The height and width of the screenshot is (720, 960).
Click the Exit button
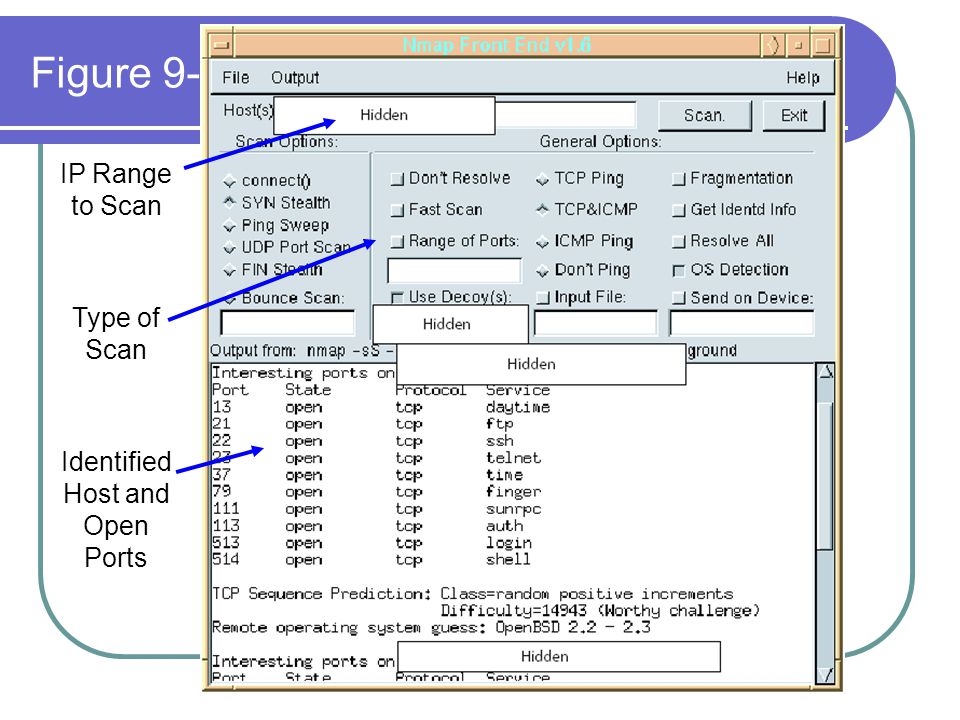coord(794,115)
